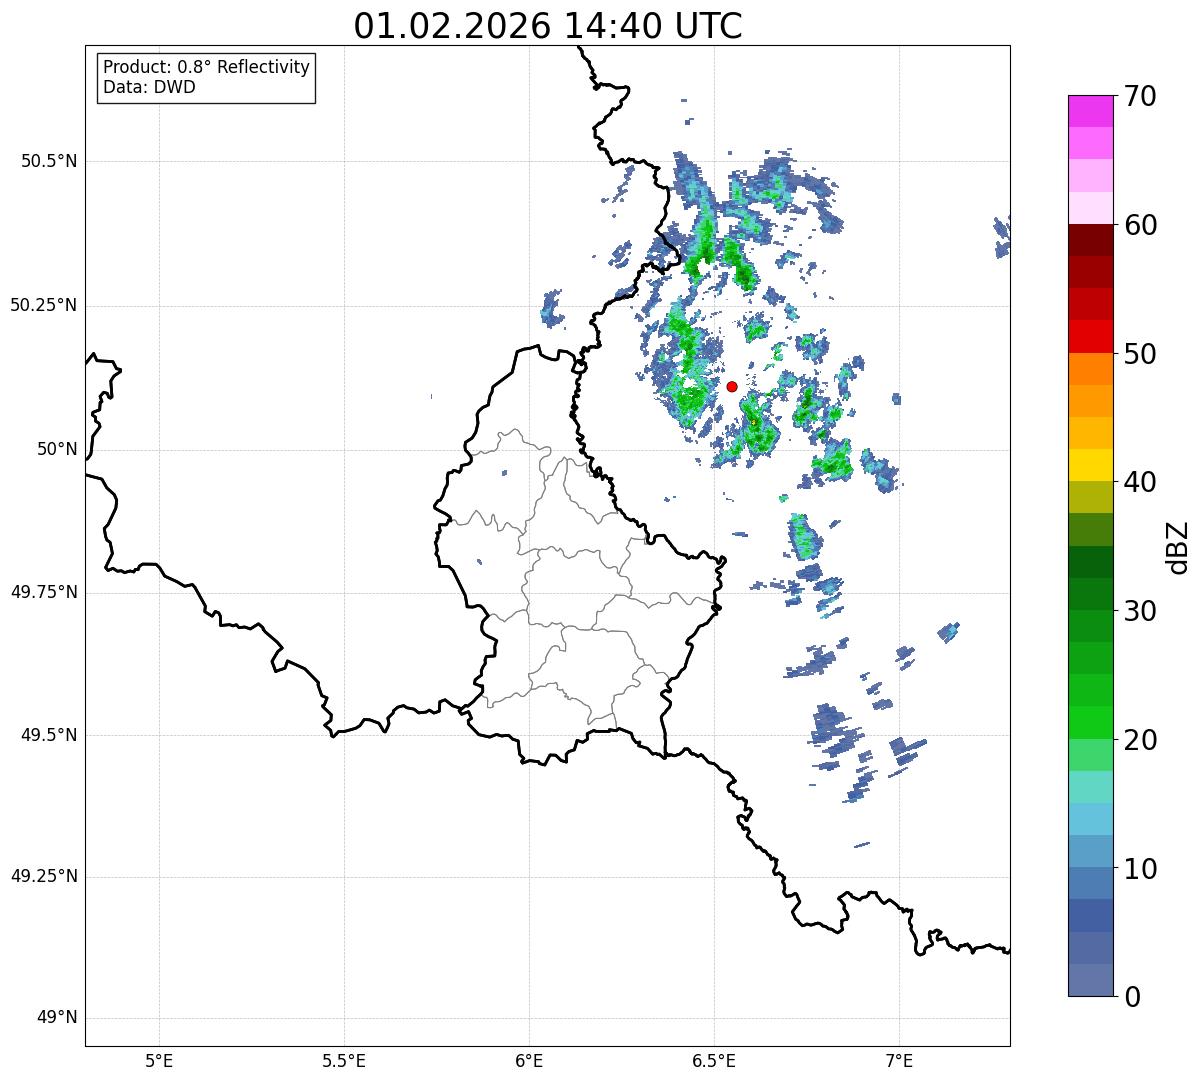1202x1081 pixels.
Task: Click the pale pink colorbar segment above 60
Action: 1091,208
